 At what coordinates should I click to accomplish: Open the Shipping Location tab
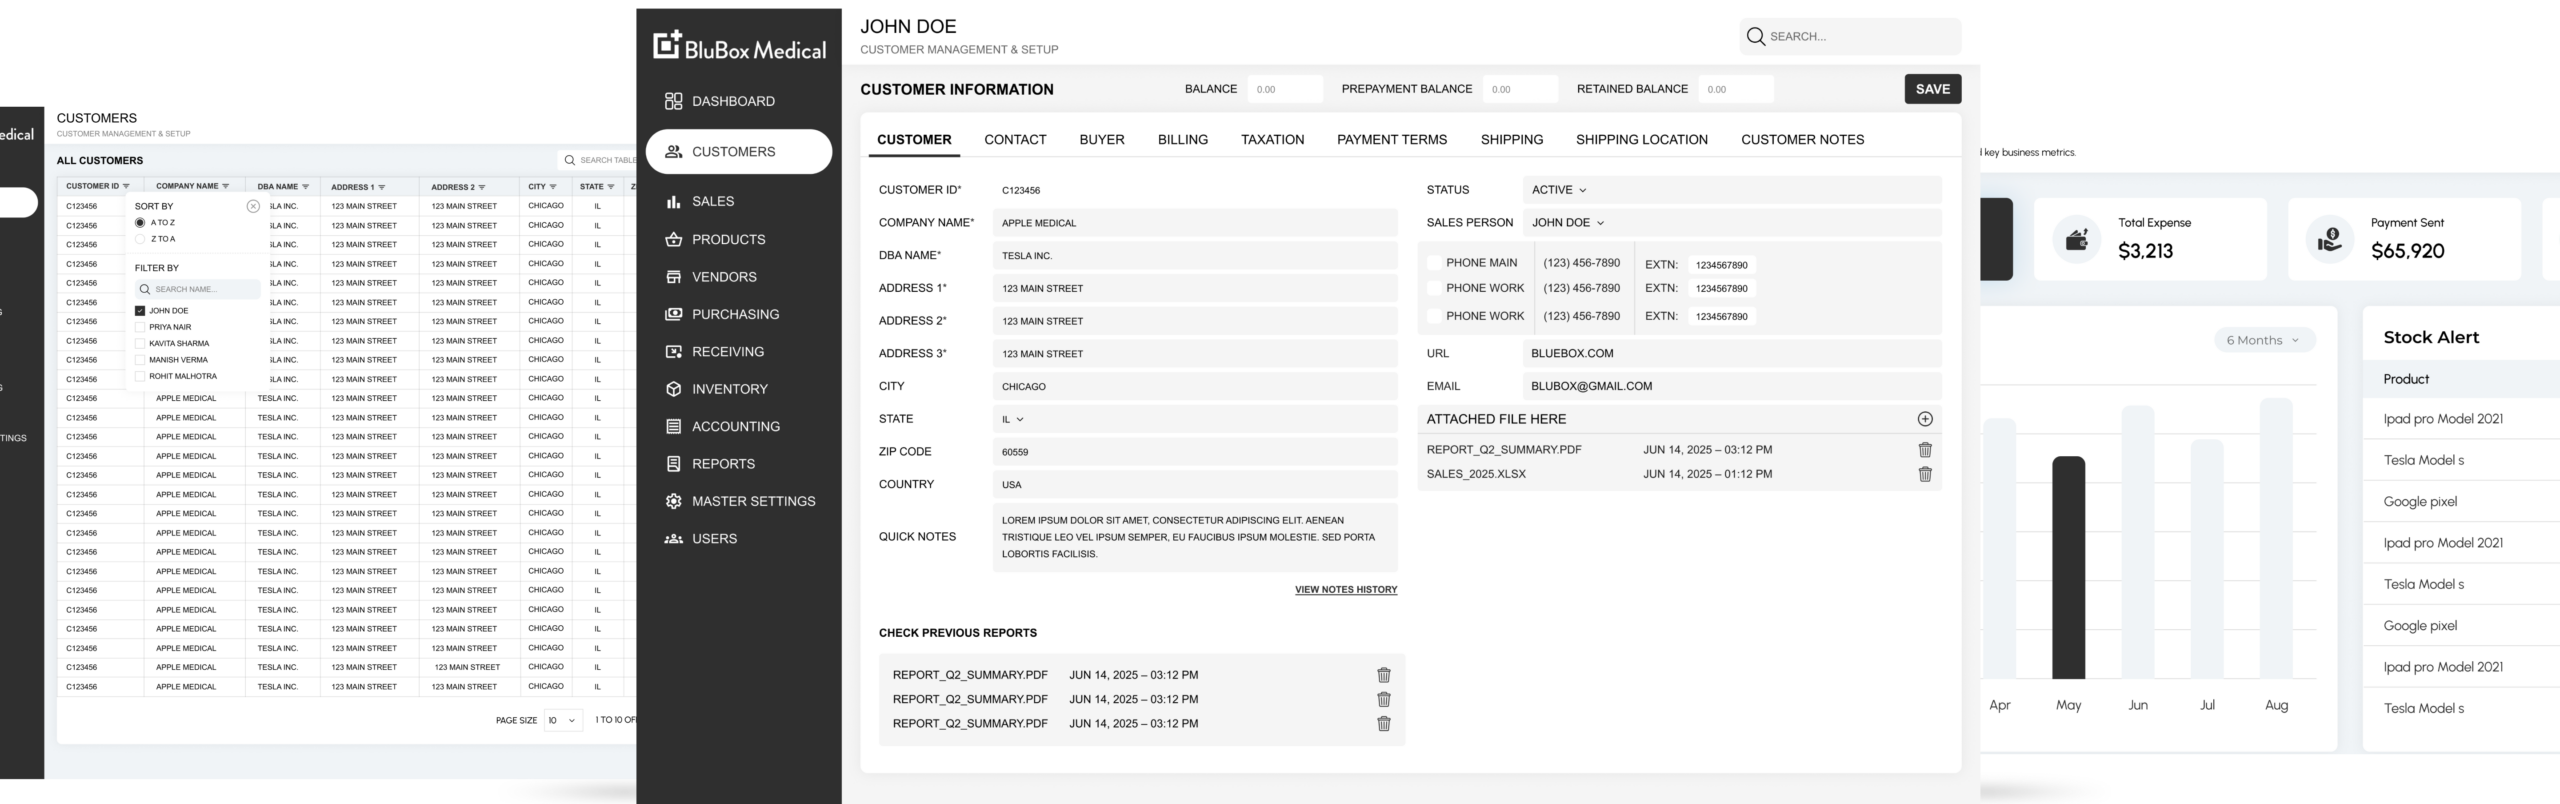[x=1641, y=140]
